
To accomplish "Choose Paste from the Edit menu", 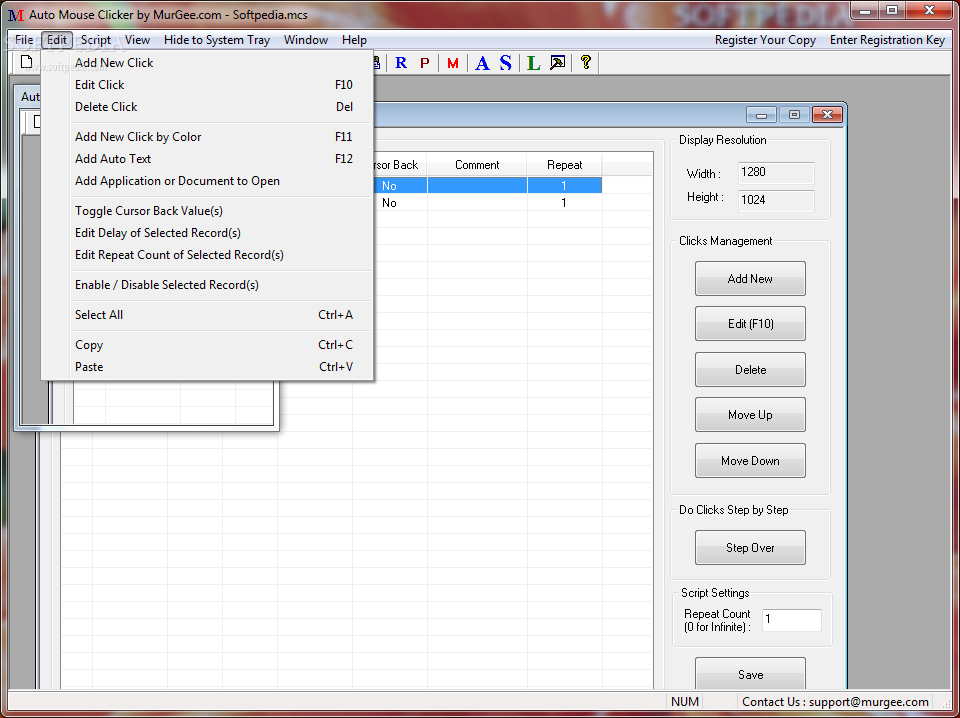I will pyautogui.click(x=208, y=367).
